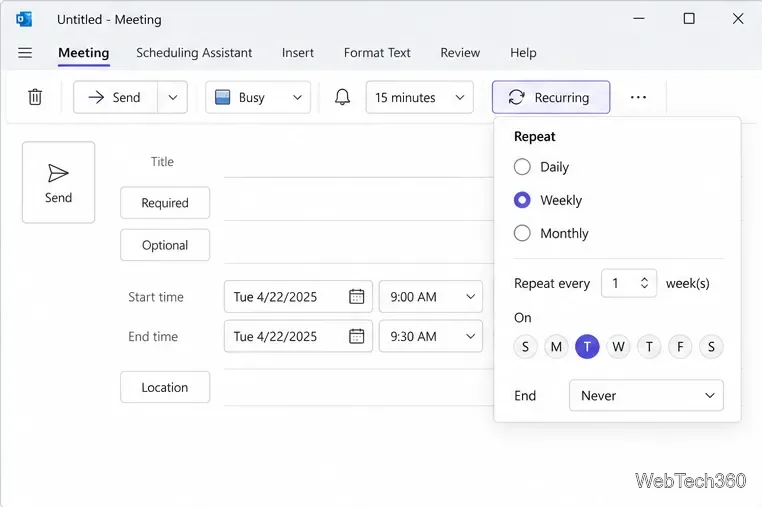Close the meeting window

tap(738, 19)
